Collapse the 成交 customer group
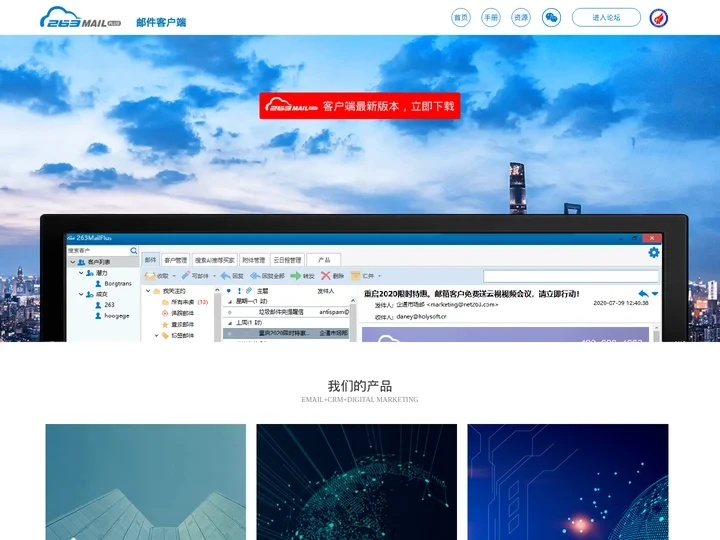Viewport: 720px width, 540px height. 81,294
